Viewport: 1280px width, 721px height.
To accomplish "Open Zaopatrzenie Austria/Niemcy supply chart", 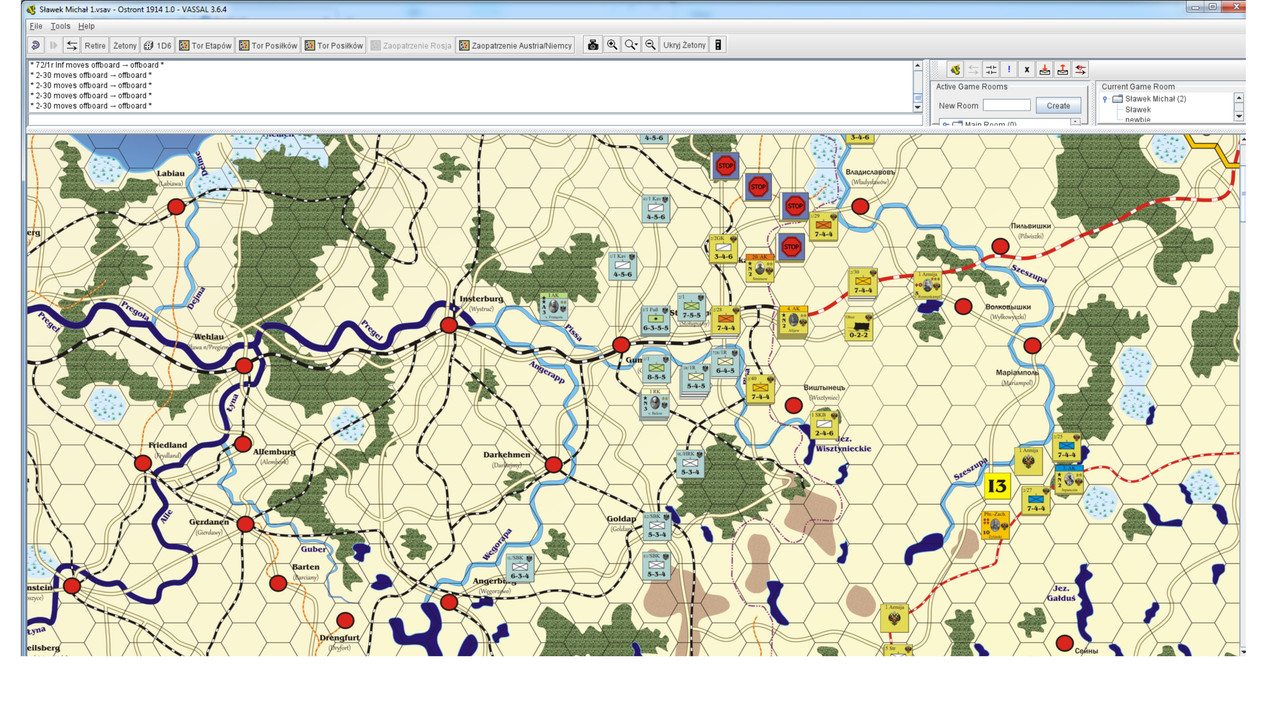I will pyautogui.click(x=516, y=45).
